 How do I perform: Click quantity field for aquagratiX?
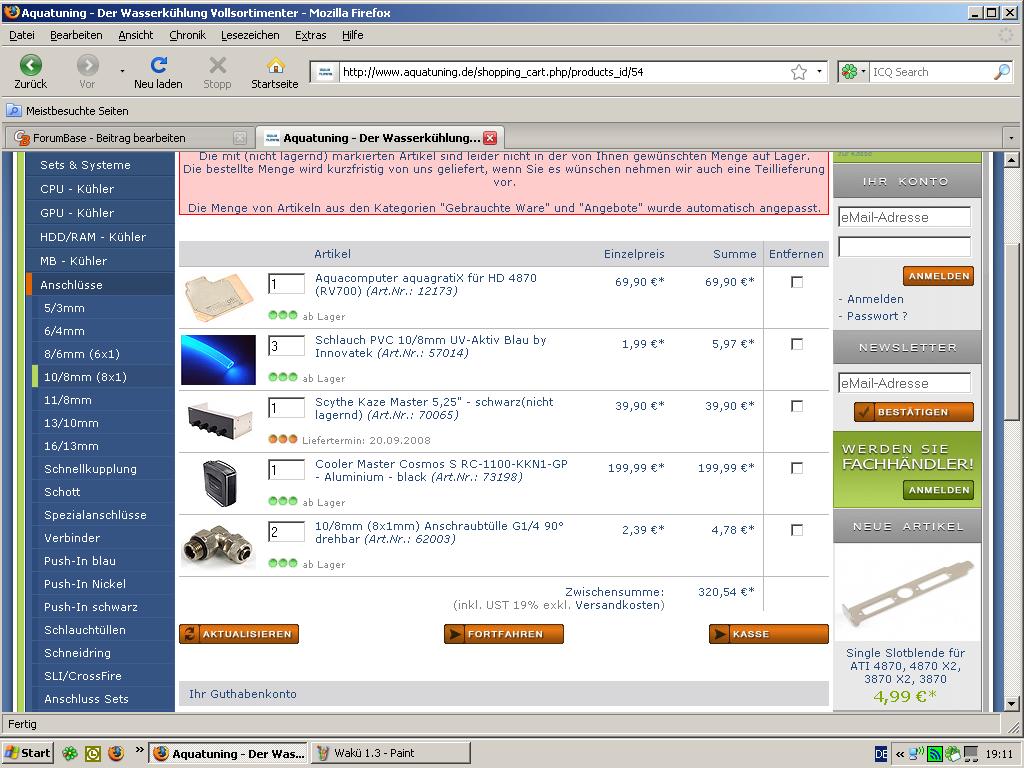point(287,284)
